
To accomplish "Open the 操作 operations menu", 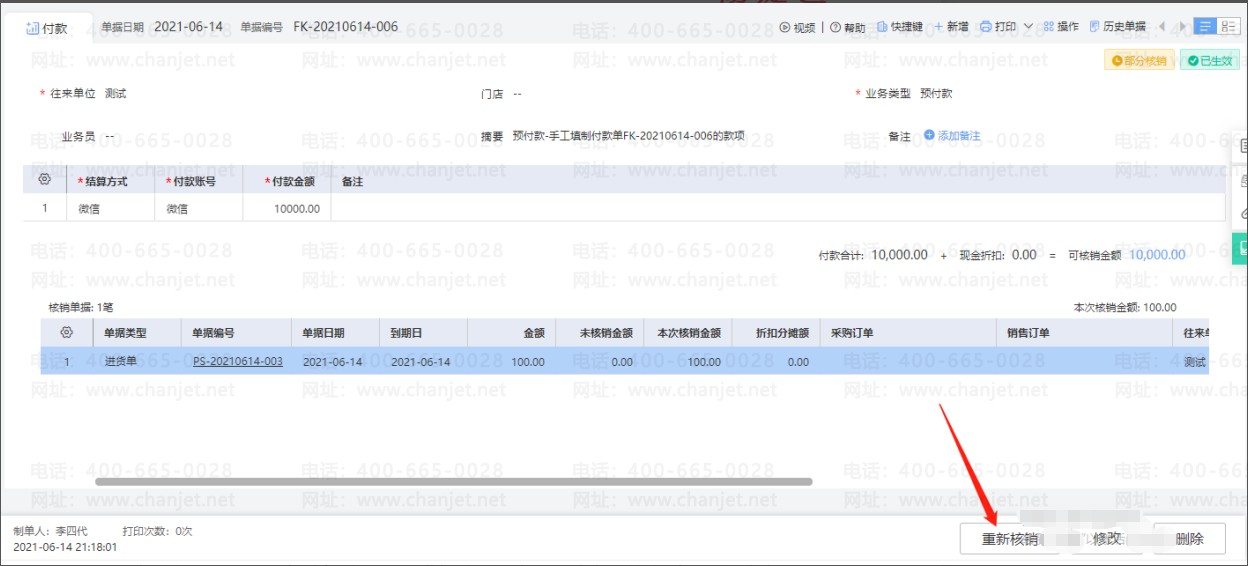I will click(x=1060, y=27).
